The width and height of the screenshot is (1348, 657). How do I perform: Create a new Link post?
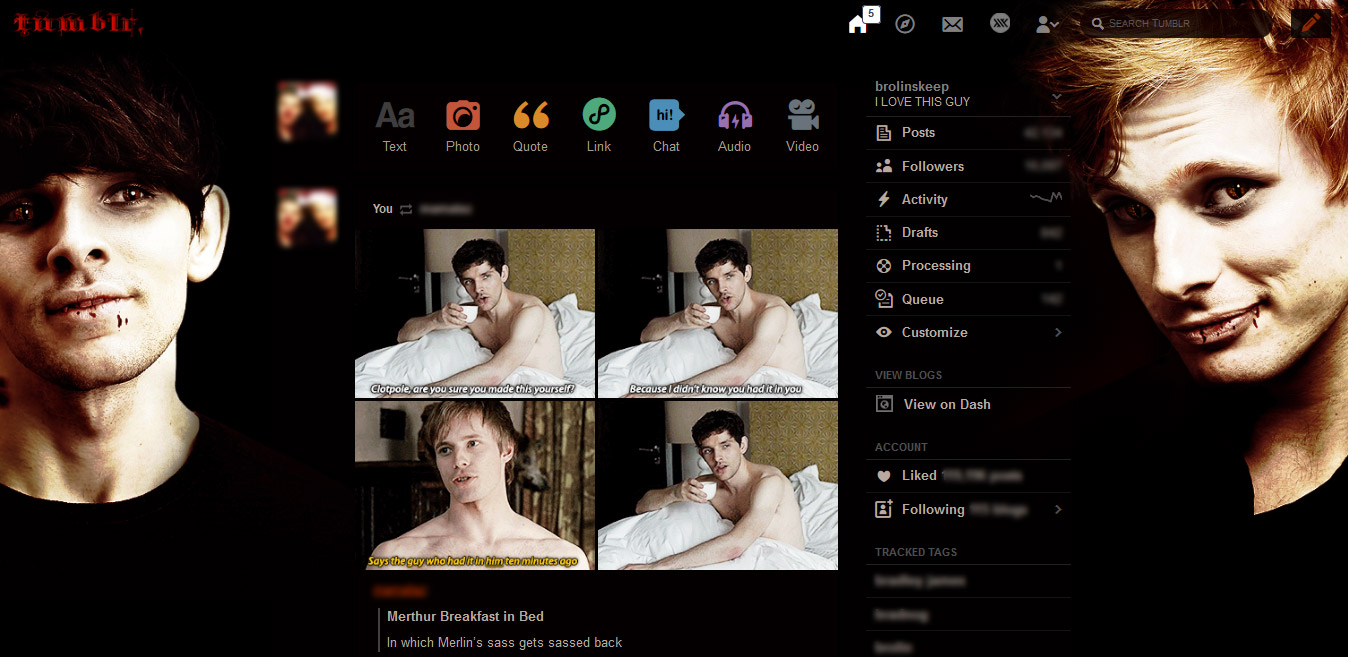coord(599,125)
